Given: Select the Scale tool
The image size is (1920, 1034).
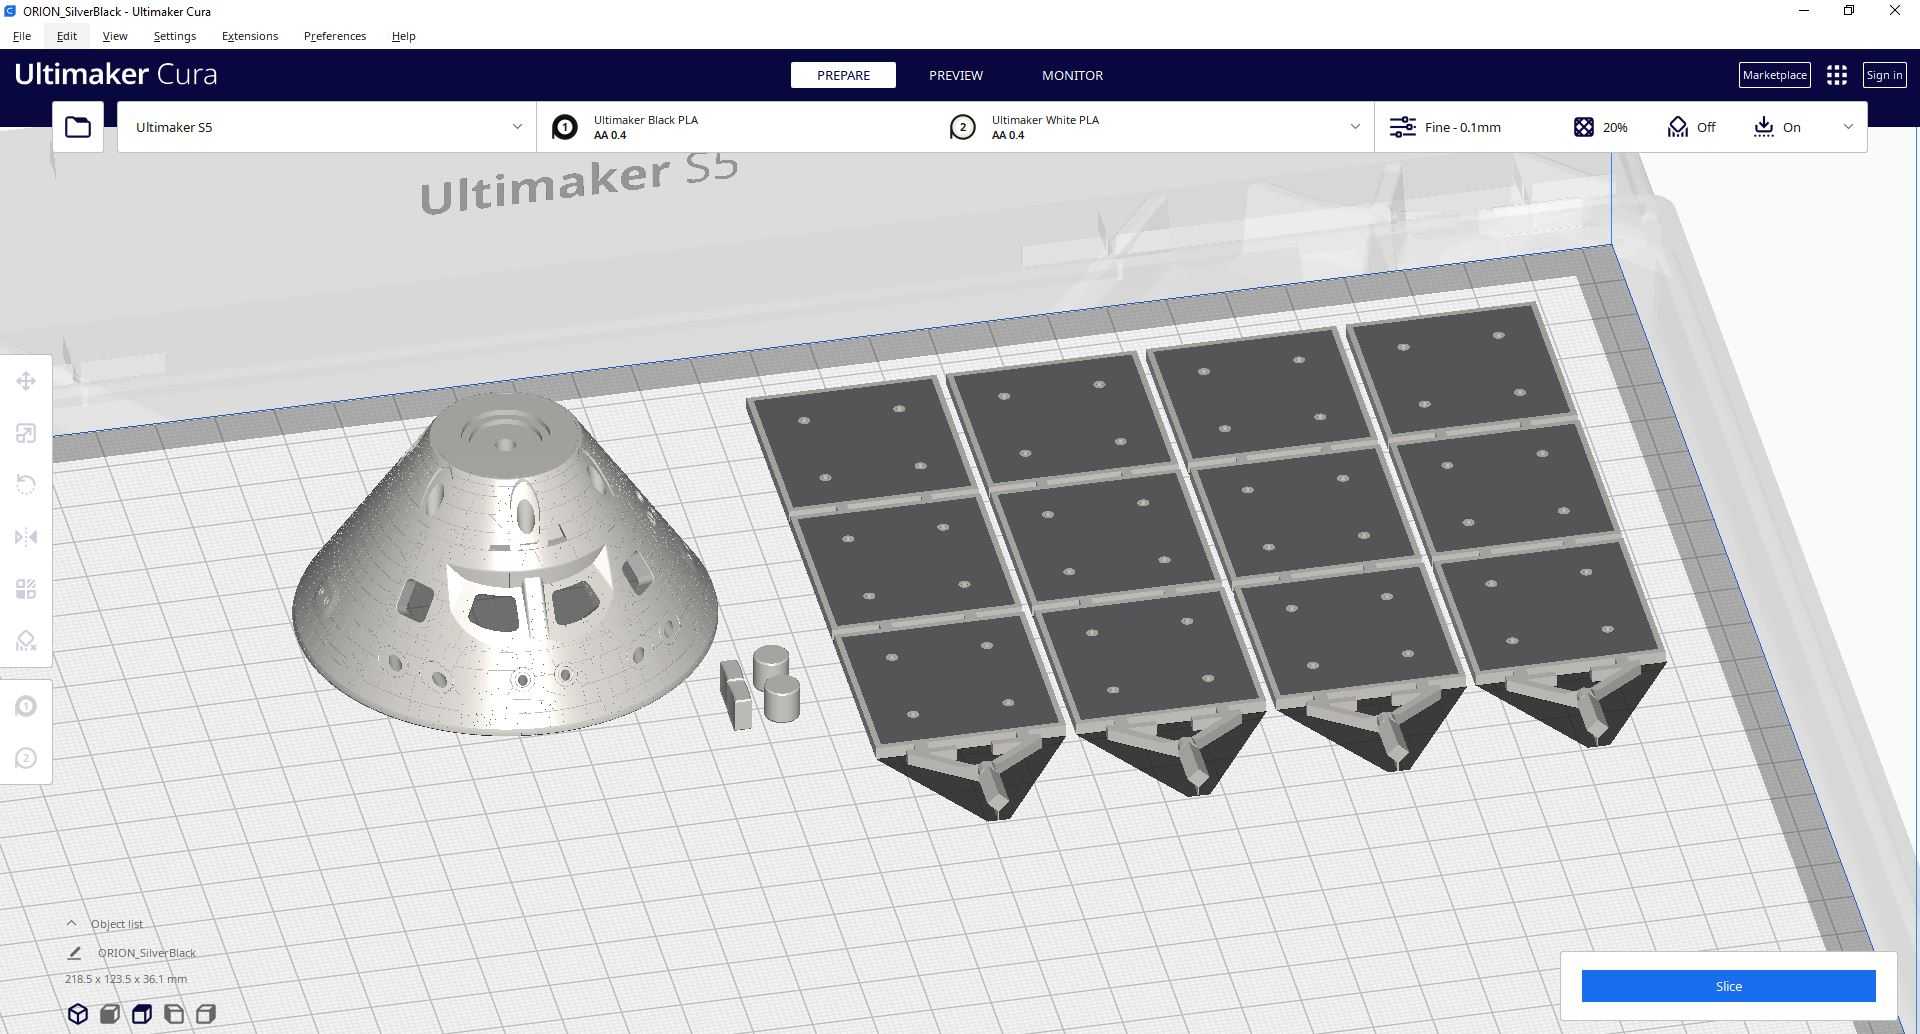Looking at the screenshot, I should point(26,433).
